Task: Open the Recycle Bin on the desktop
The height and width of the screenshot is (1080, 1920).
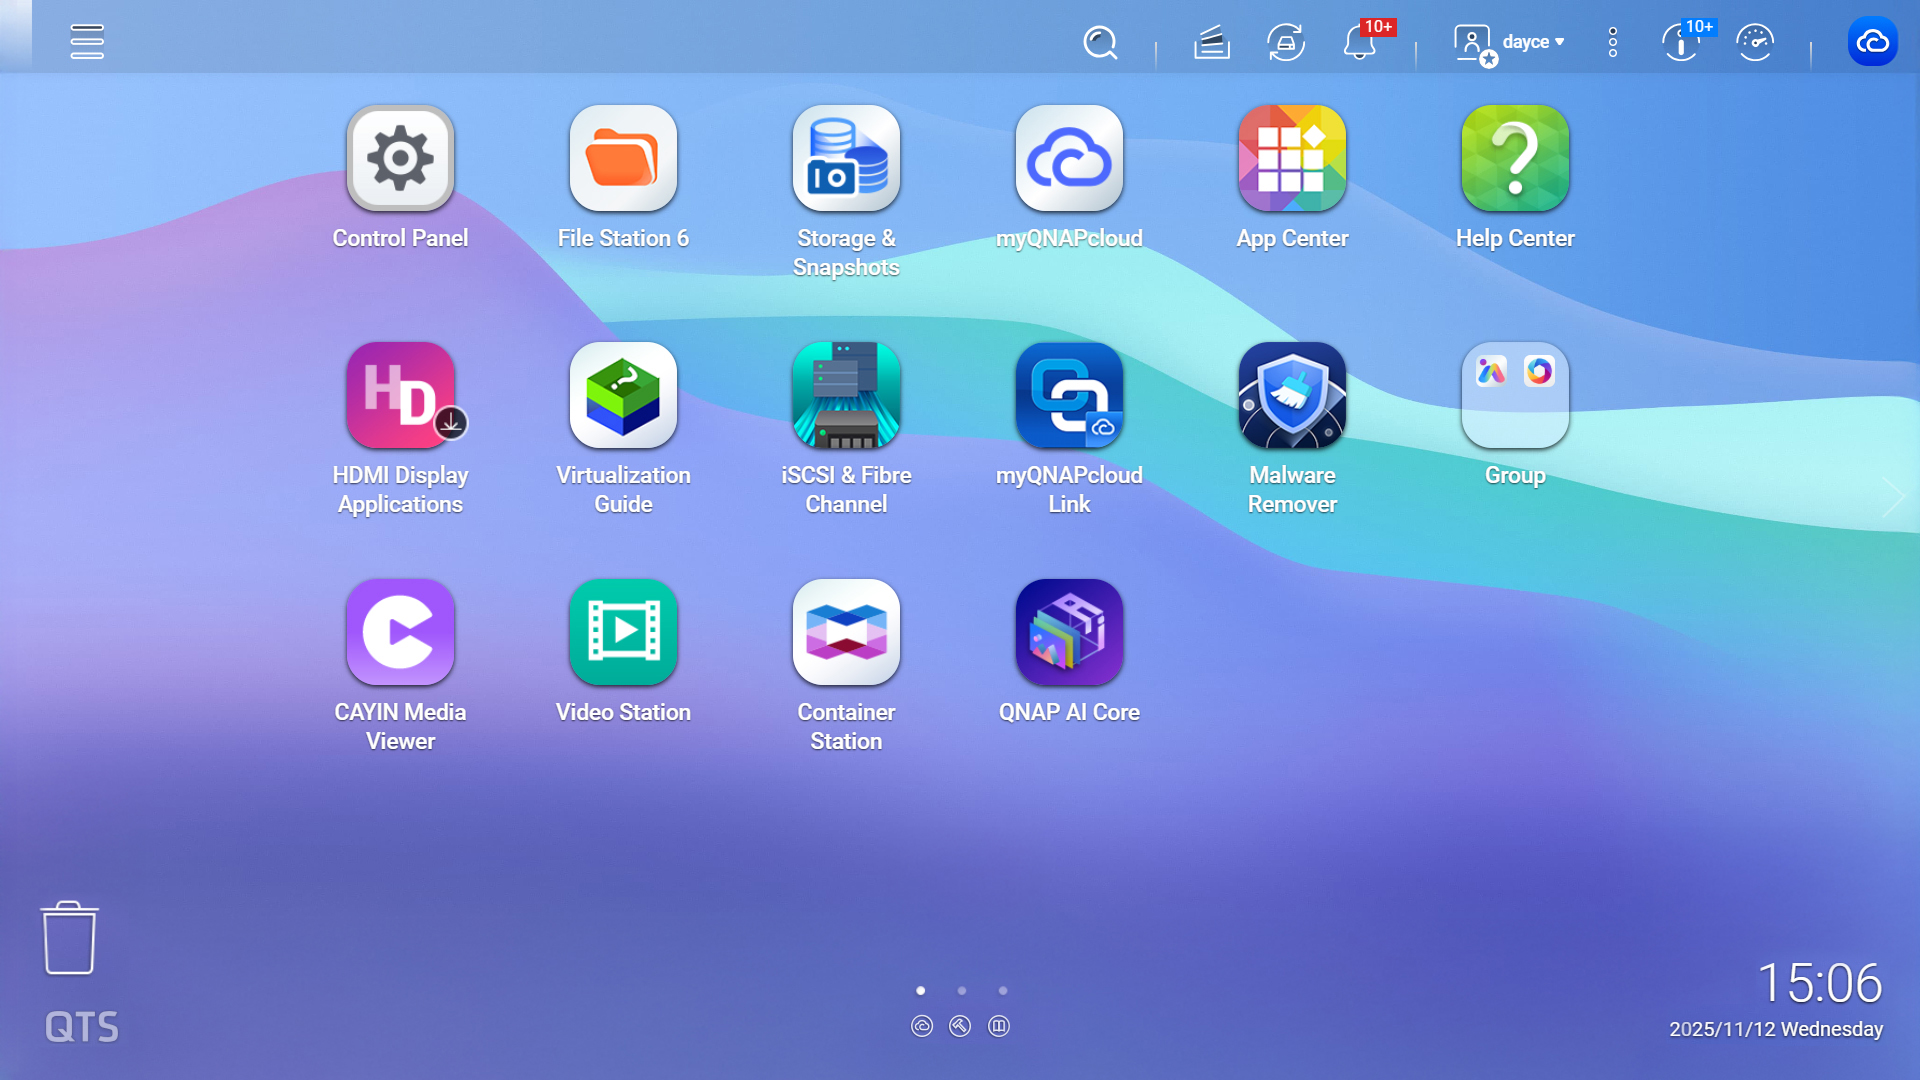Action: click(68, 938)
